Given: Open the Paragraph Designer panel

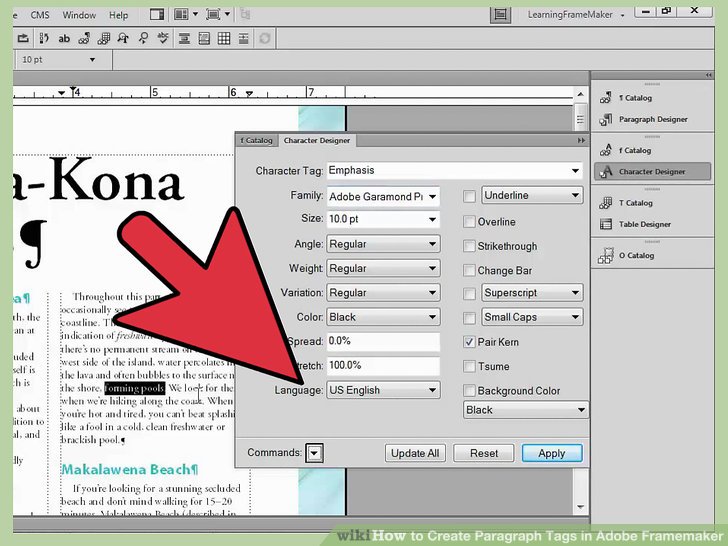Looking at the screenshot, I should [x=652, y=119].
